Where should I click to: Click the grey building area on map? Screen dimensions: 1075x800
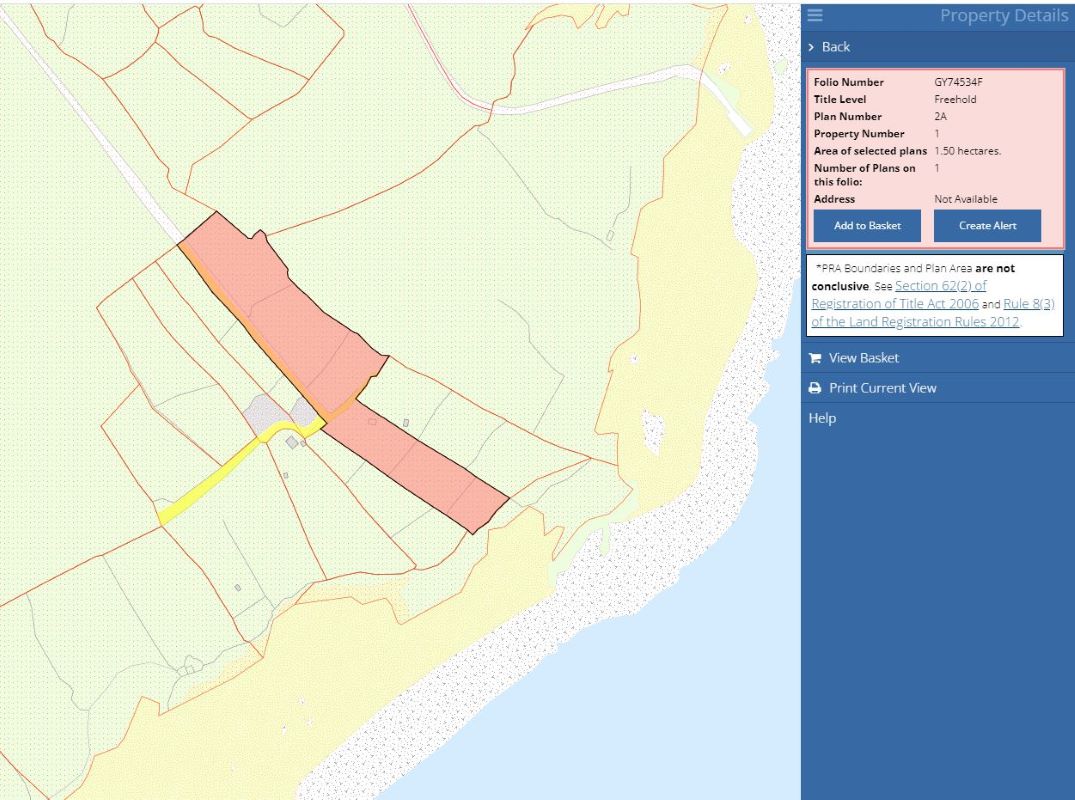[265, 412]
